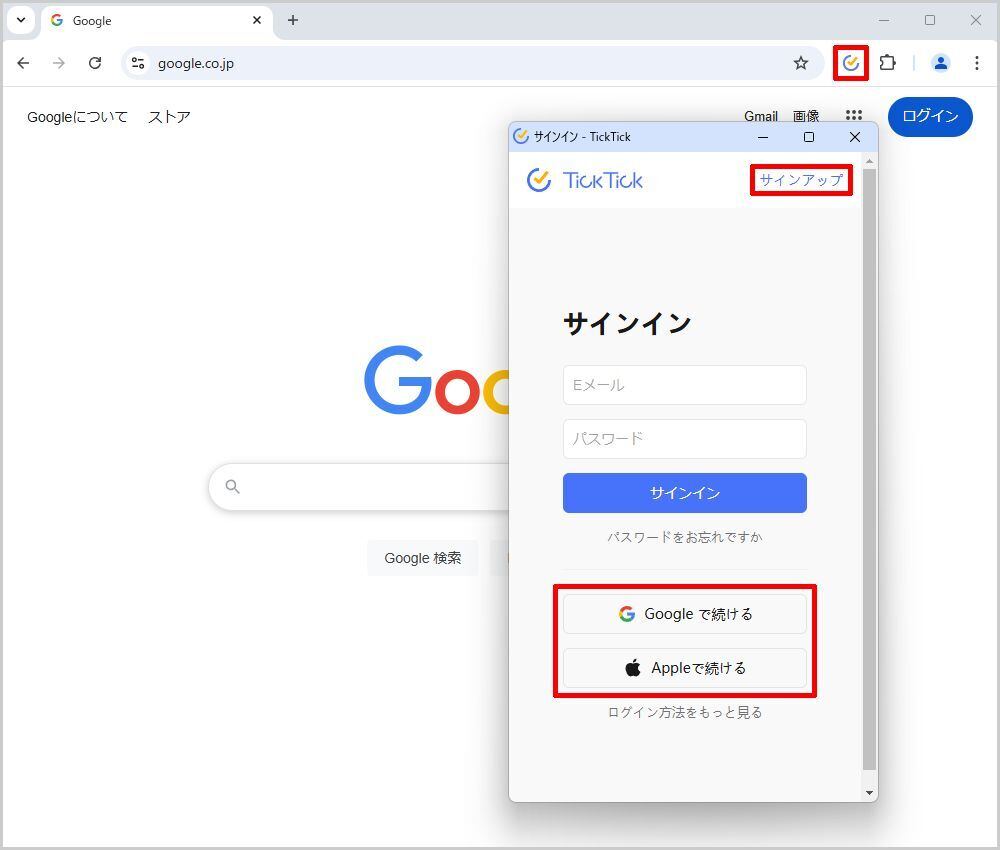1000x850 pixels.
Task: Focus the パスワード input field
Action: tap(684, 439)
